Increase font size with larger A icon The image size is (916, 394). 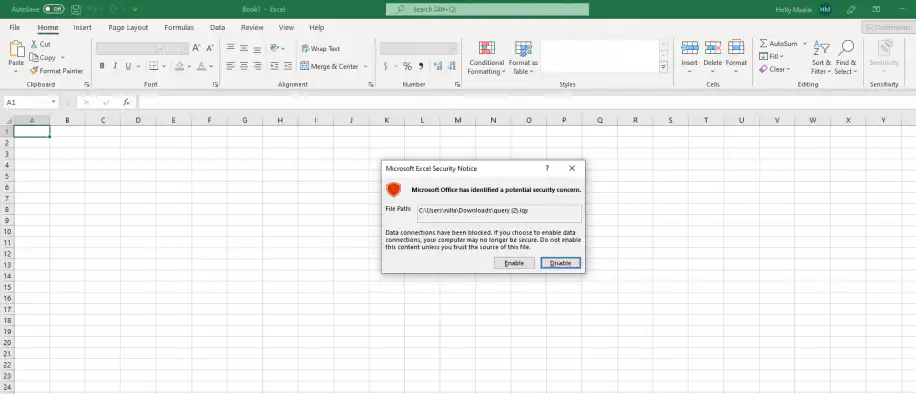point(196,49)
